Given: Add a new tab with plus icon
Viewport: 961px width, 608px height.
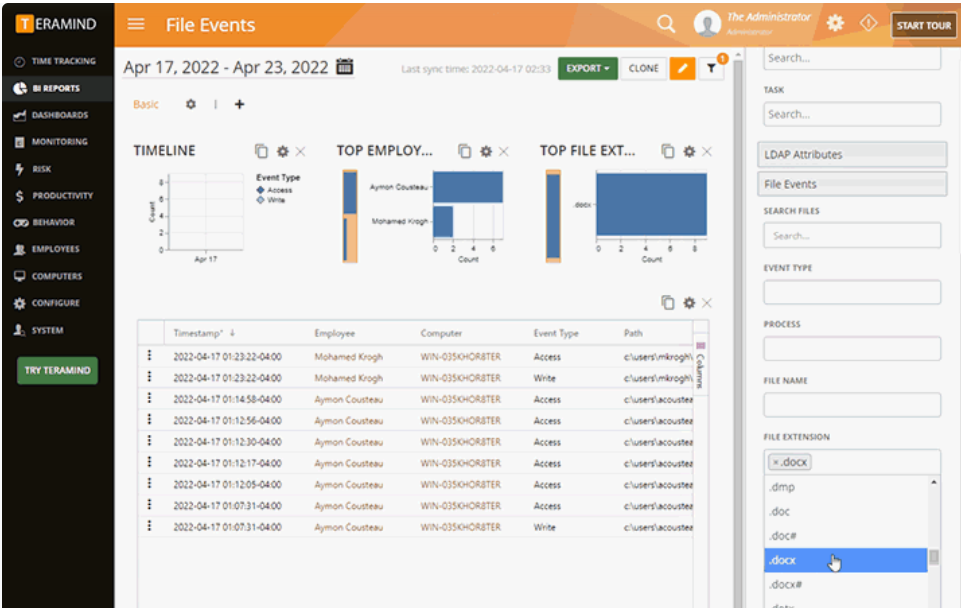Looking at the screenshot, I should (240, 104).
